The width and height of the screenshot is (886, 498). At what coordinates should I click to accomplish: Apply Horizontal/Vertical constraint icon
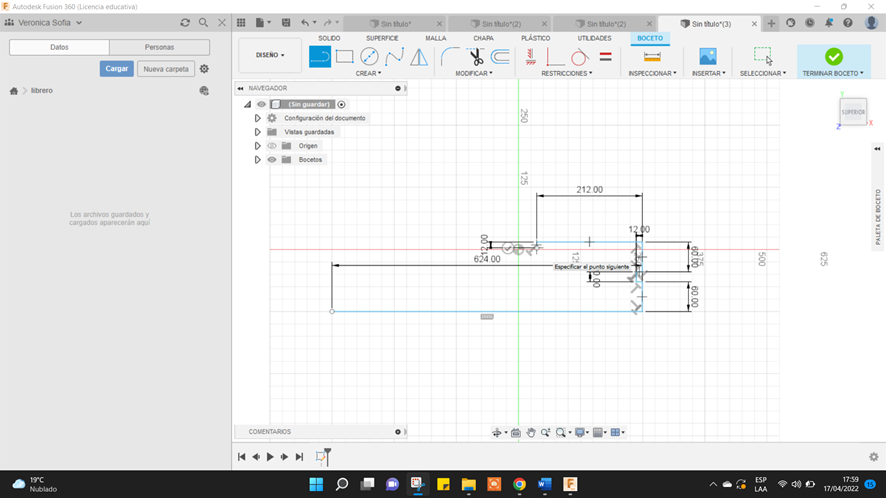[531, 57]
